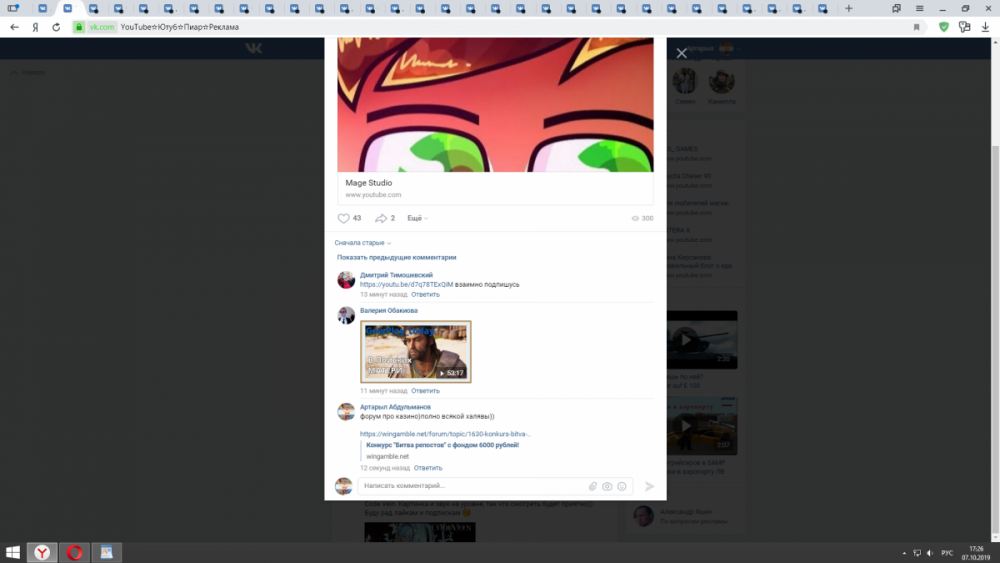Screen dimensions: 1000x563
Task: Open a new browser tab
Action: (849, 8)
